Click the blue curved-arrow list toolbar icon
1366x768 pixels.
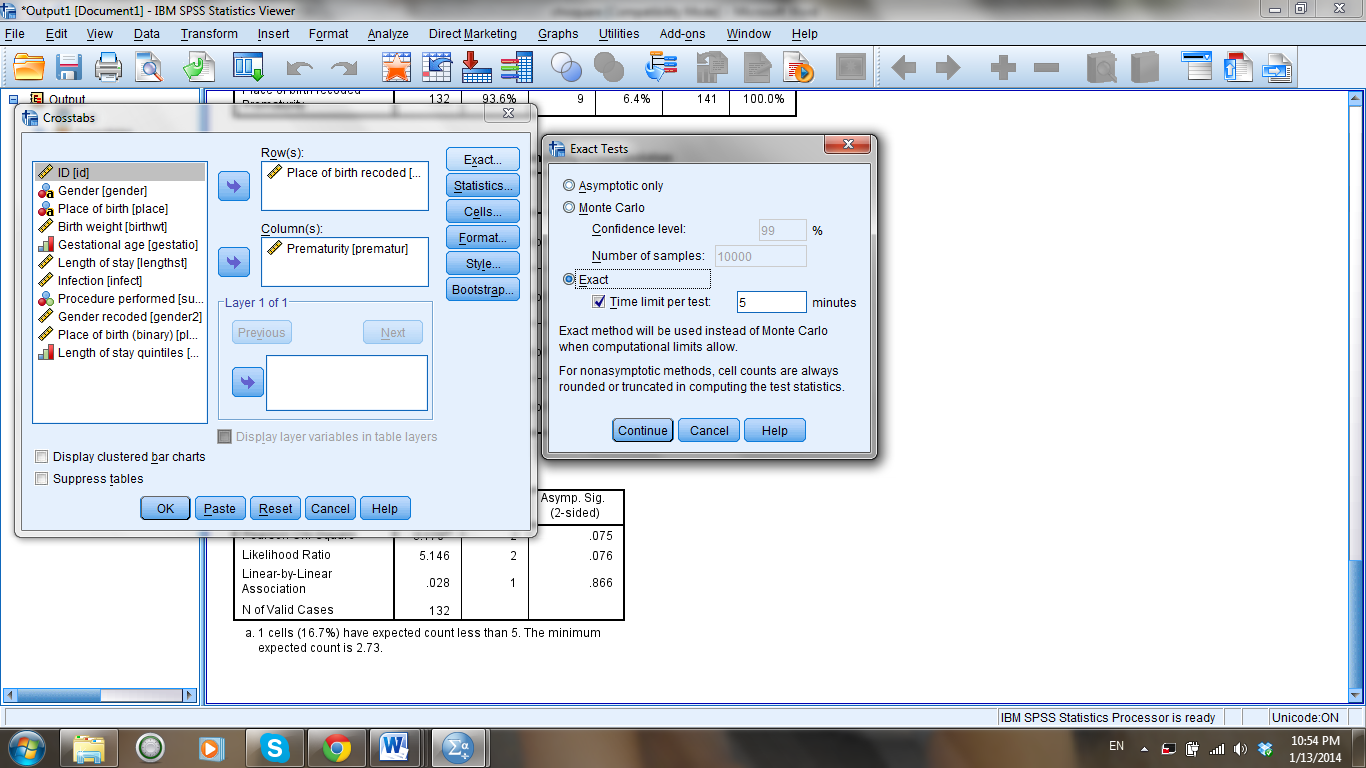click(x=661, y=67)
